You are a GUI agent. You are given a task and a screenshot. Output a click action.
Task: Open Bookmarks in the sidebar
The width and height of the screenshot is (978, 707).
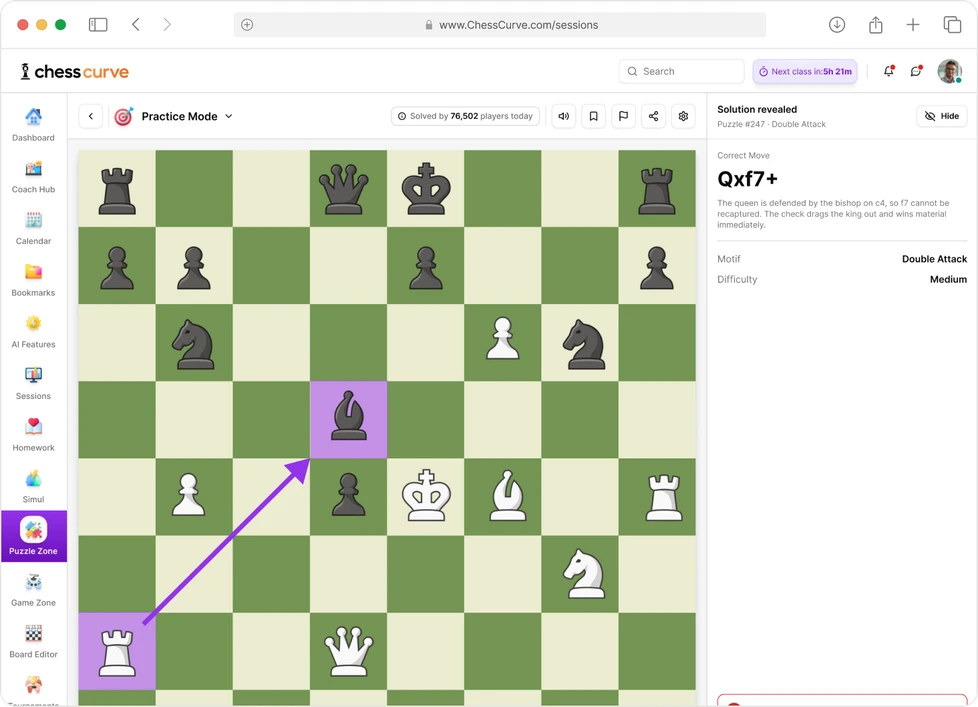tap(33, 281)
